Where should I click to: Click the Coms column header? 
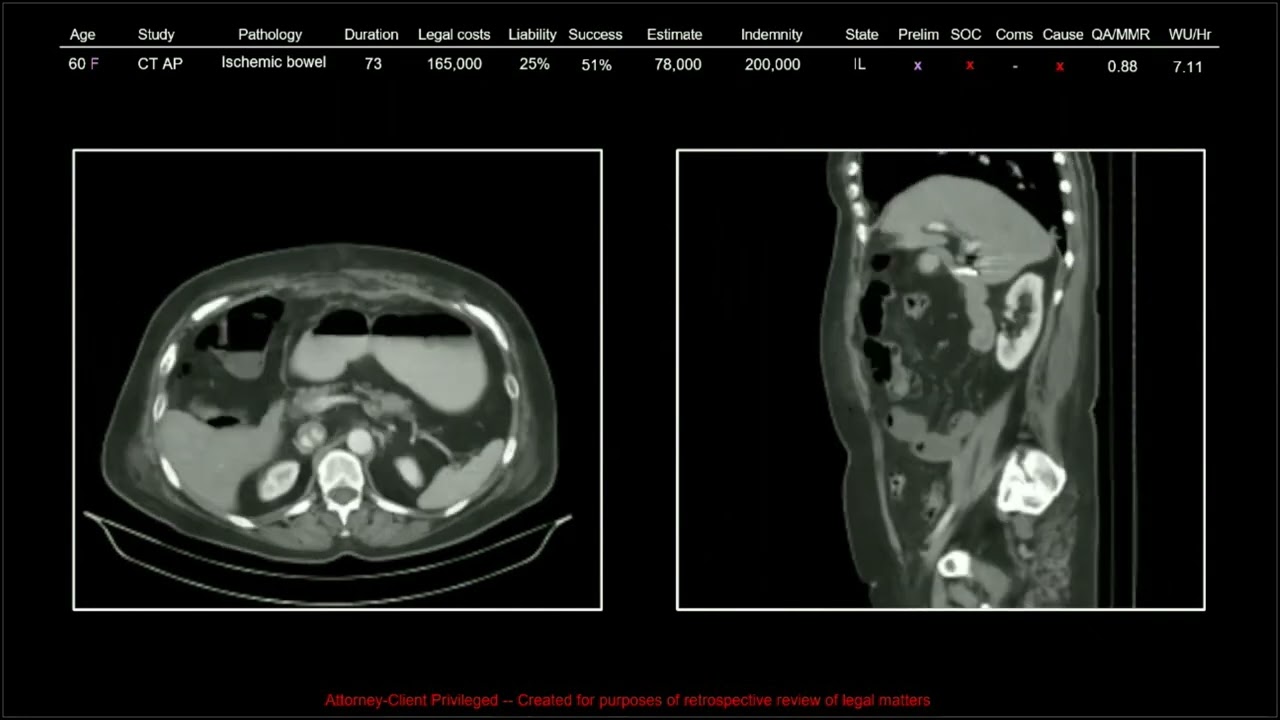point(1014,34)
